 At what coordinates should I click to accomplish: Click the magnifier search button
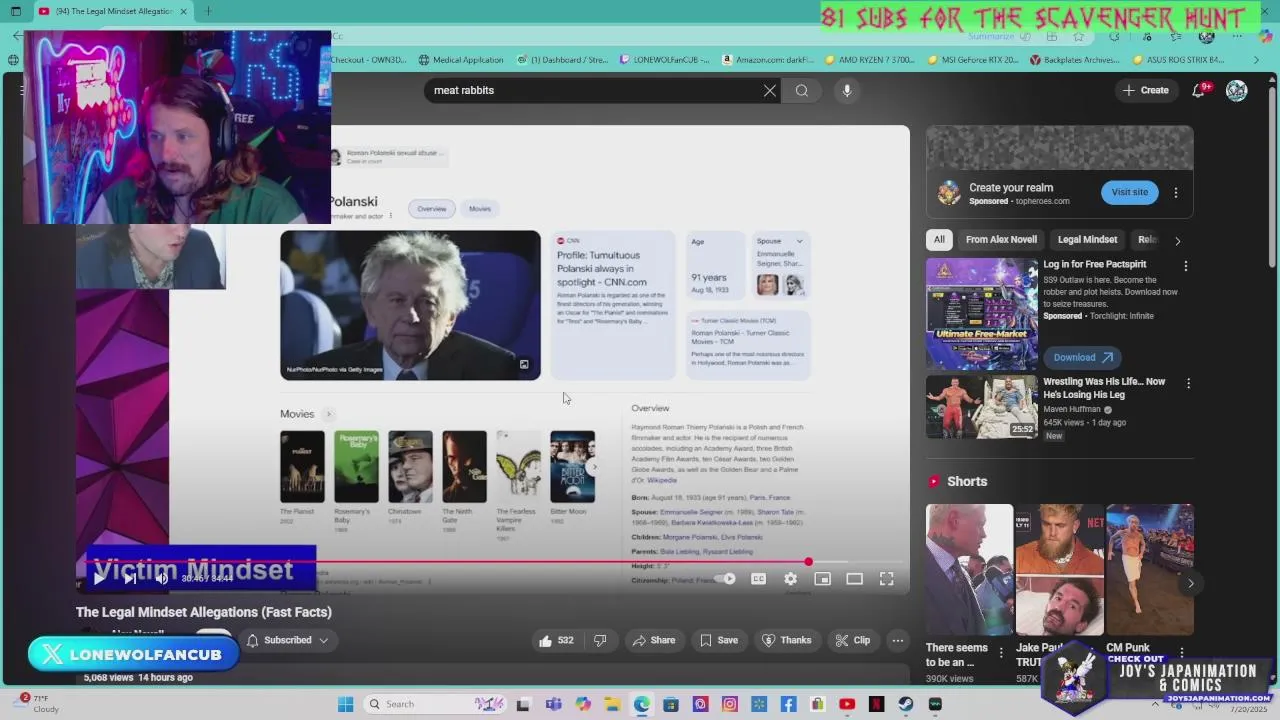coord(802,90)
